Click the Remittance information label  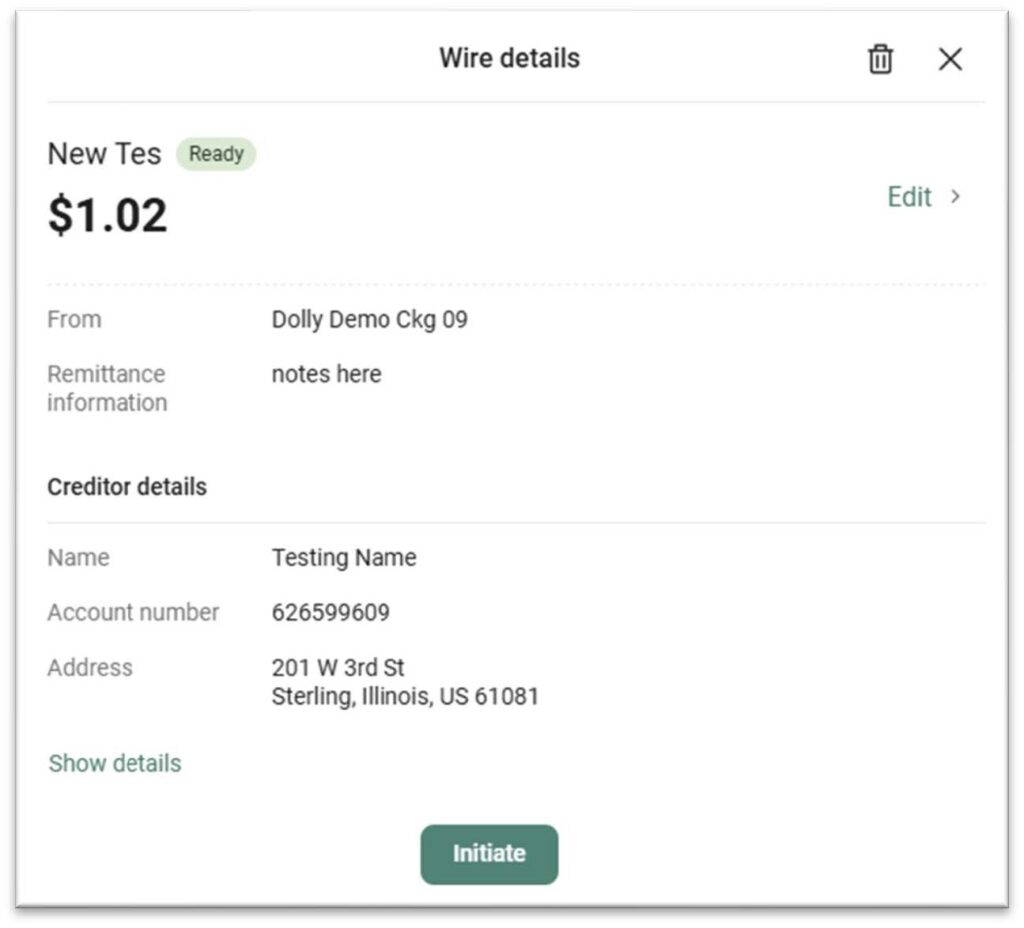point(106,388)
